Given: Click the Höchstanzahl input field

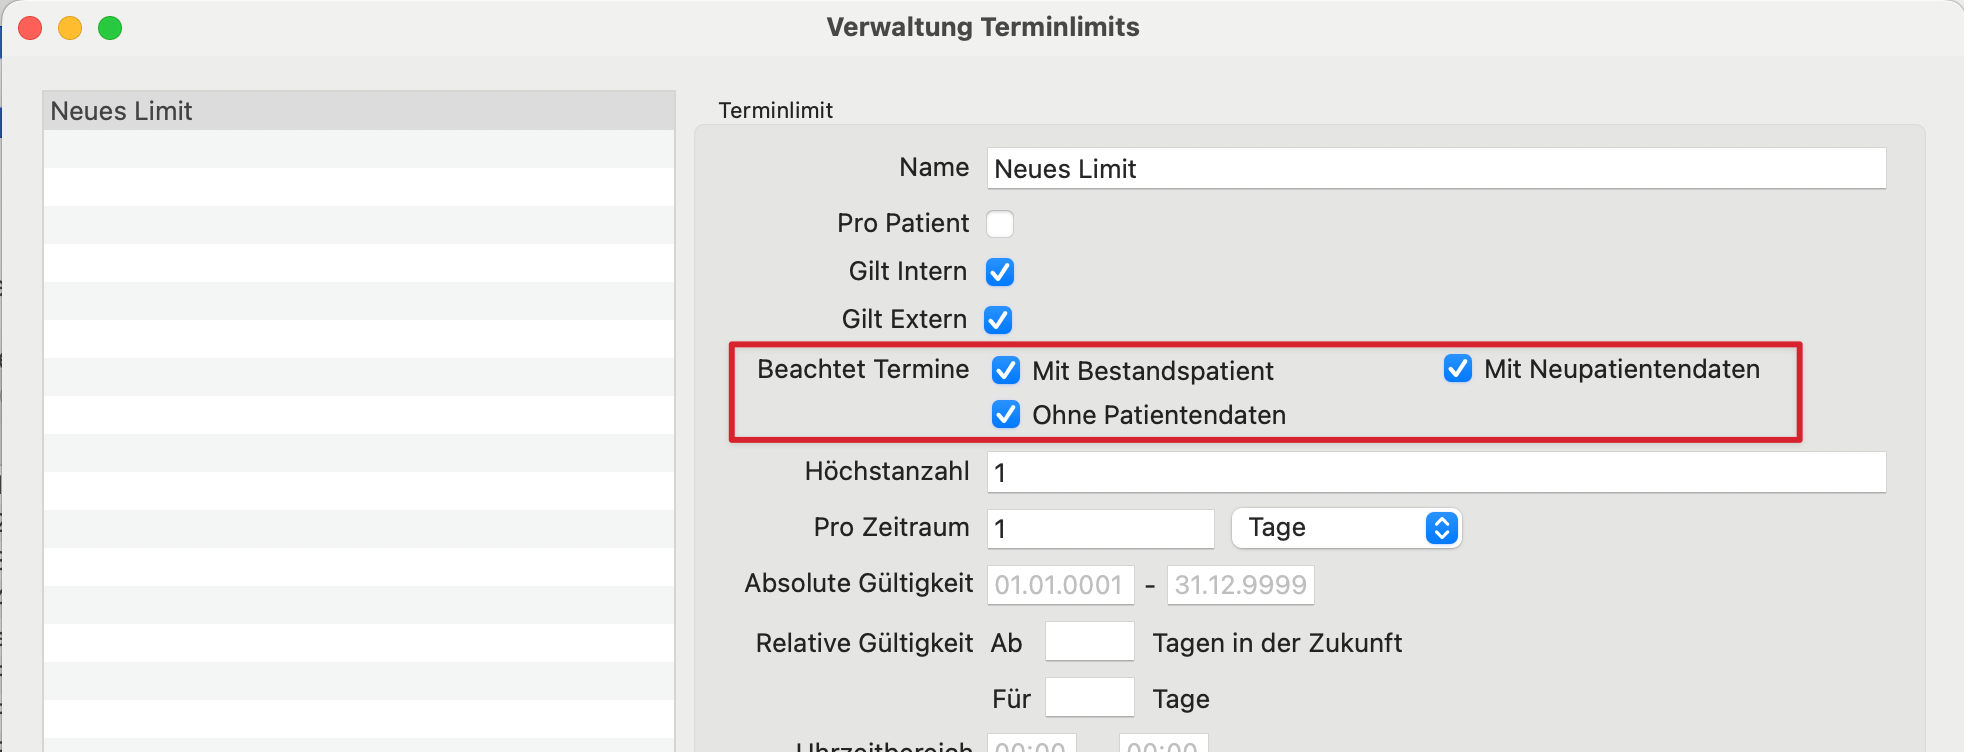Looking at the screenshot, I should pyautogui.click(x=1436, y=472).
